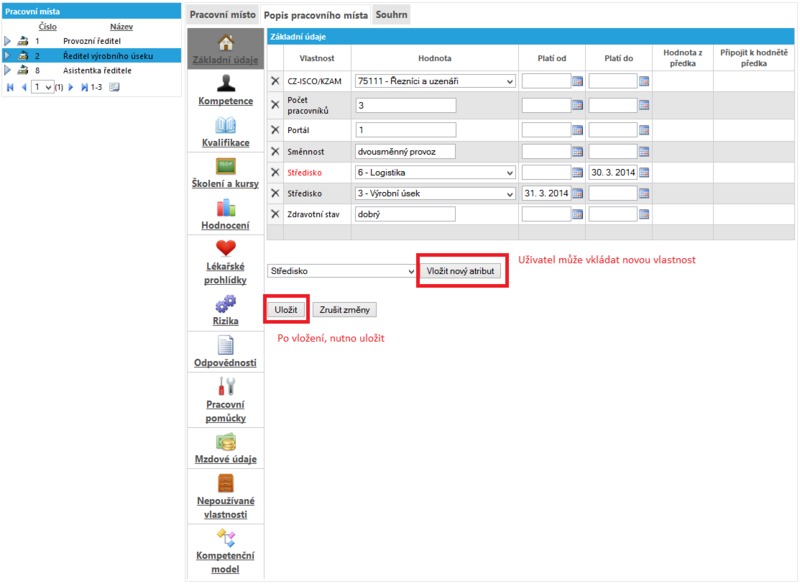Open the 6 - Logistika dropdown
The width and height of the screenshot is (800, 584).
pos(435,172)
